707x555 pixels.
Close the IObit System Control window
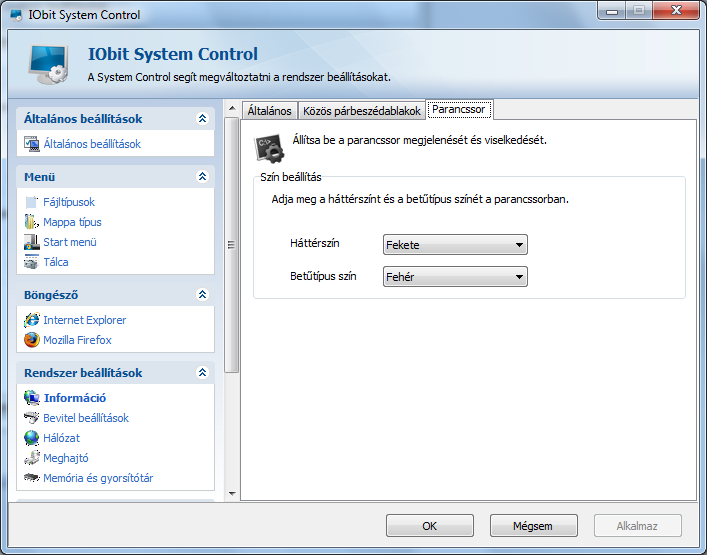675,11
